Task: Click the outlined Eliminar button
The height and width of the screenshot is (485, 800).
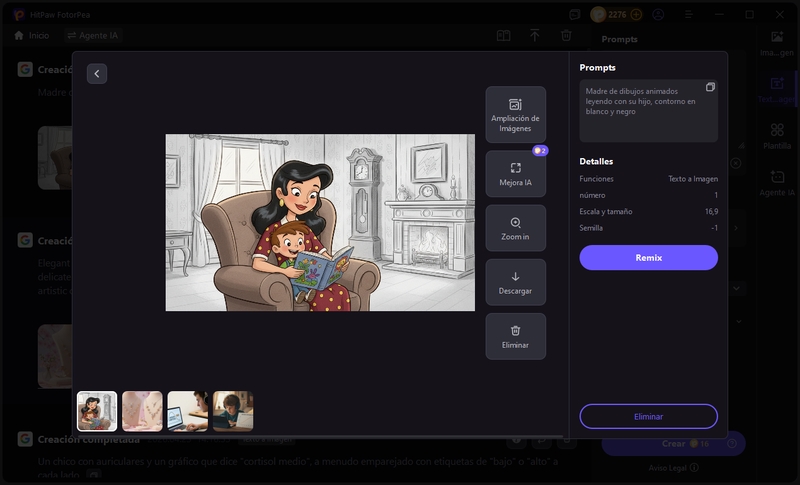Action: pos(648,416)
